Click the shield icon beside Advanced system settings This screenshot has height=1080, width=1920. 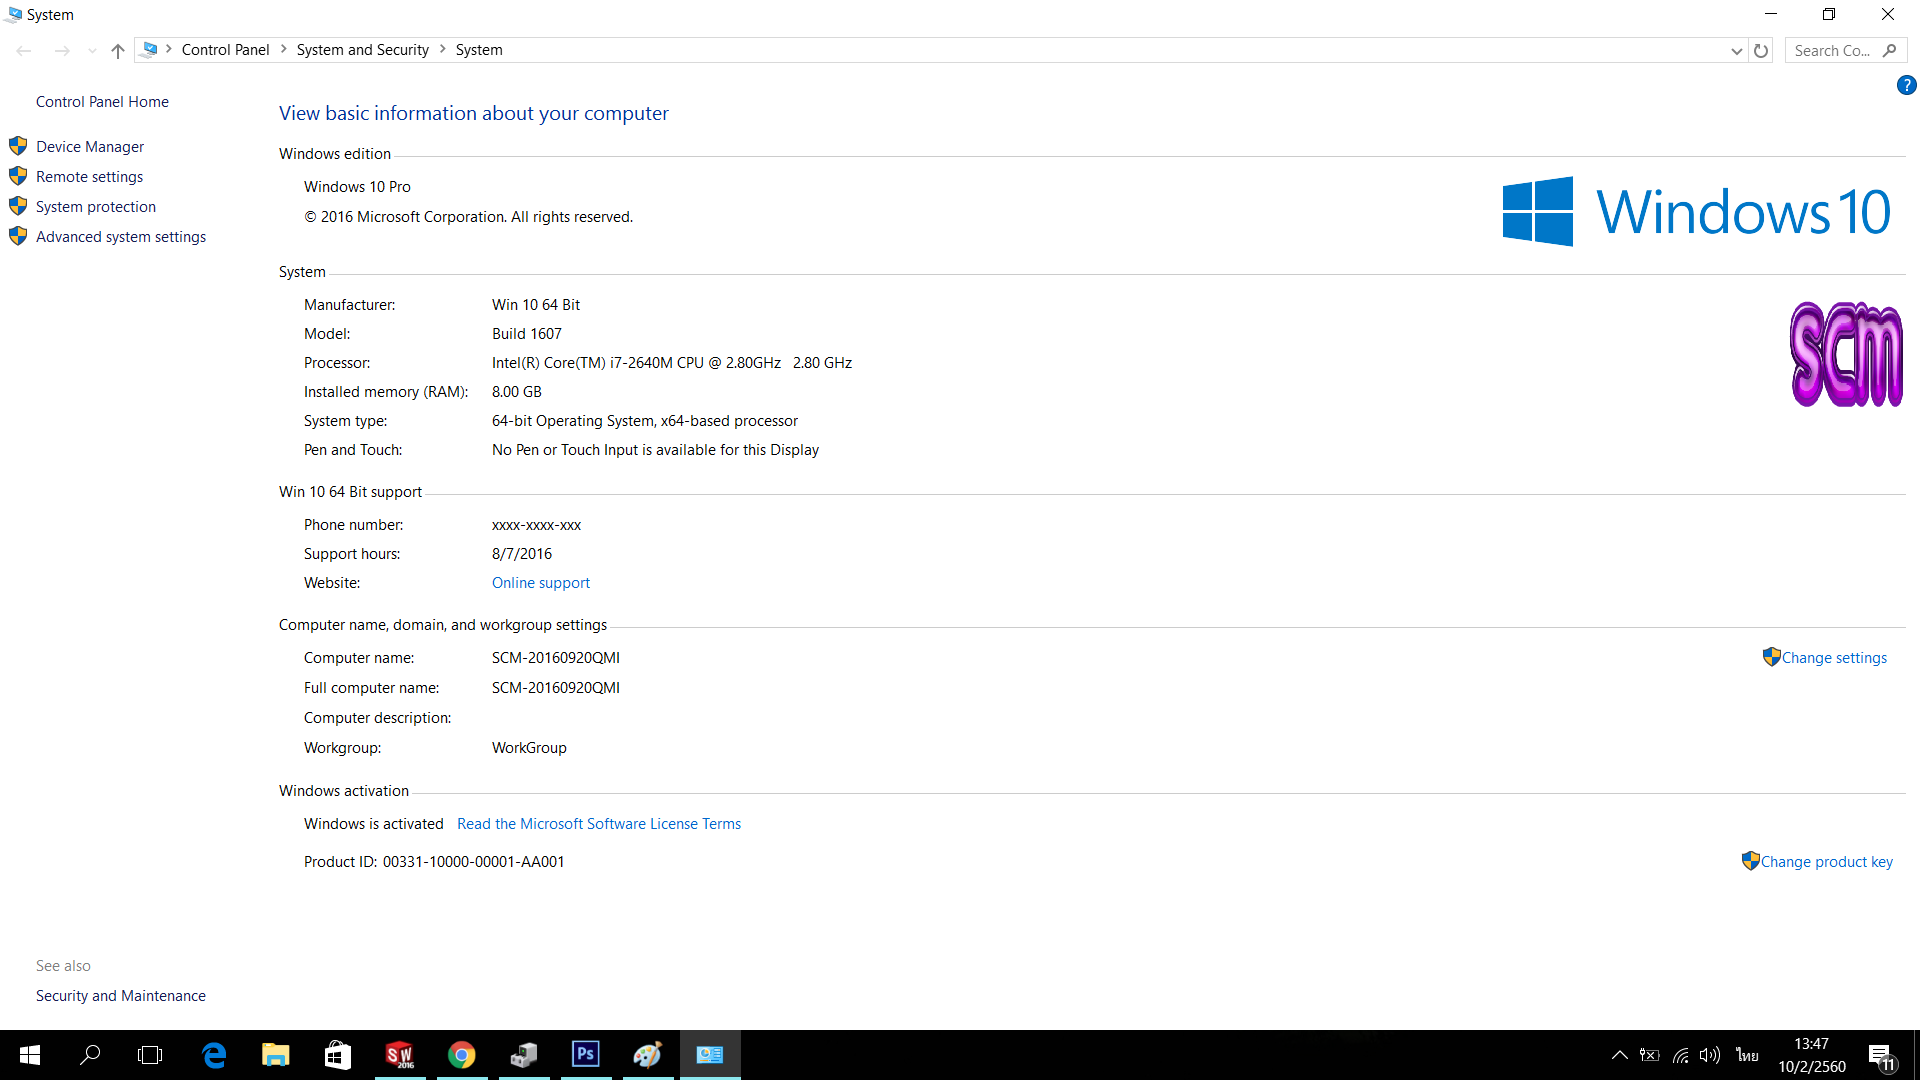[18, 236]
